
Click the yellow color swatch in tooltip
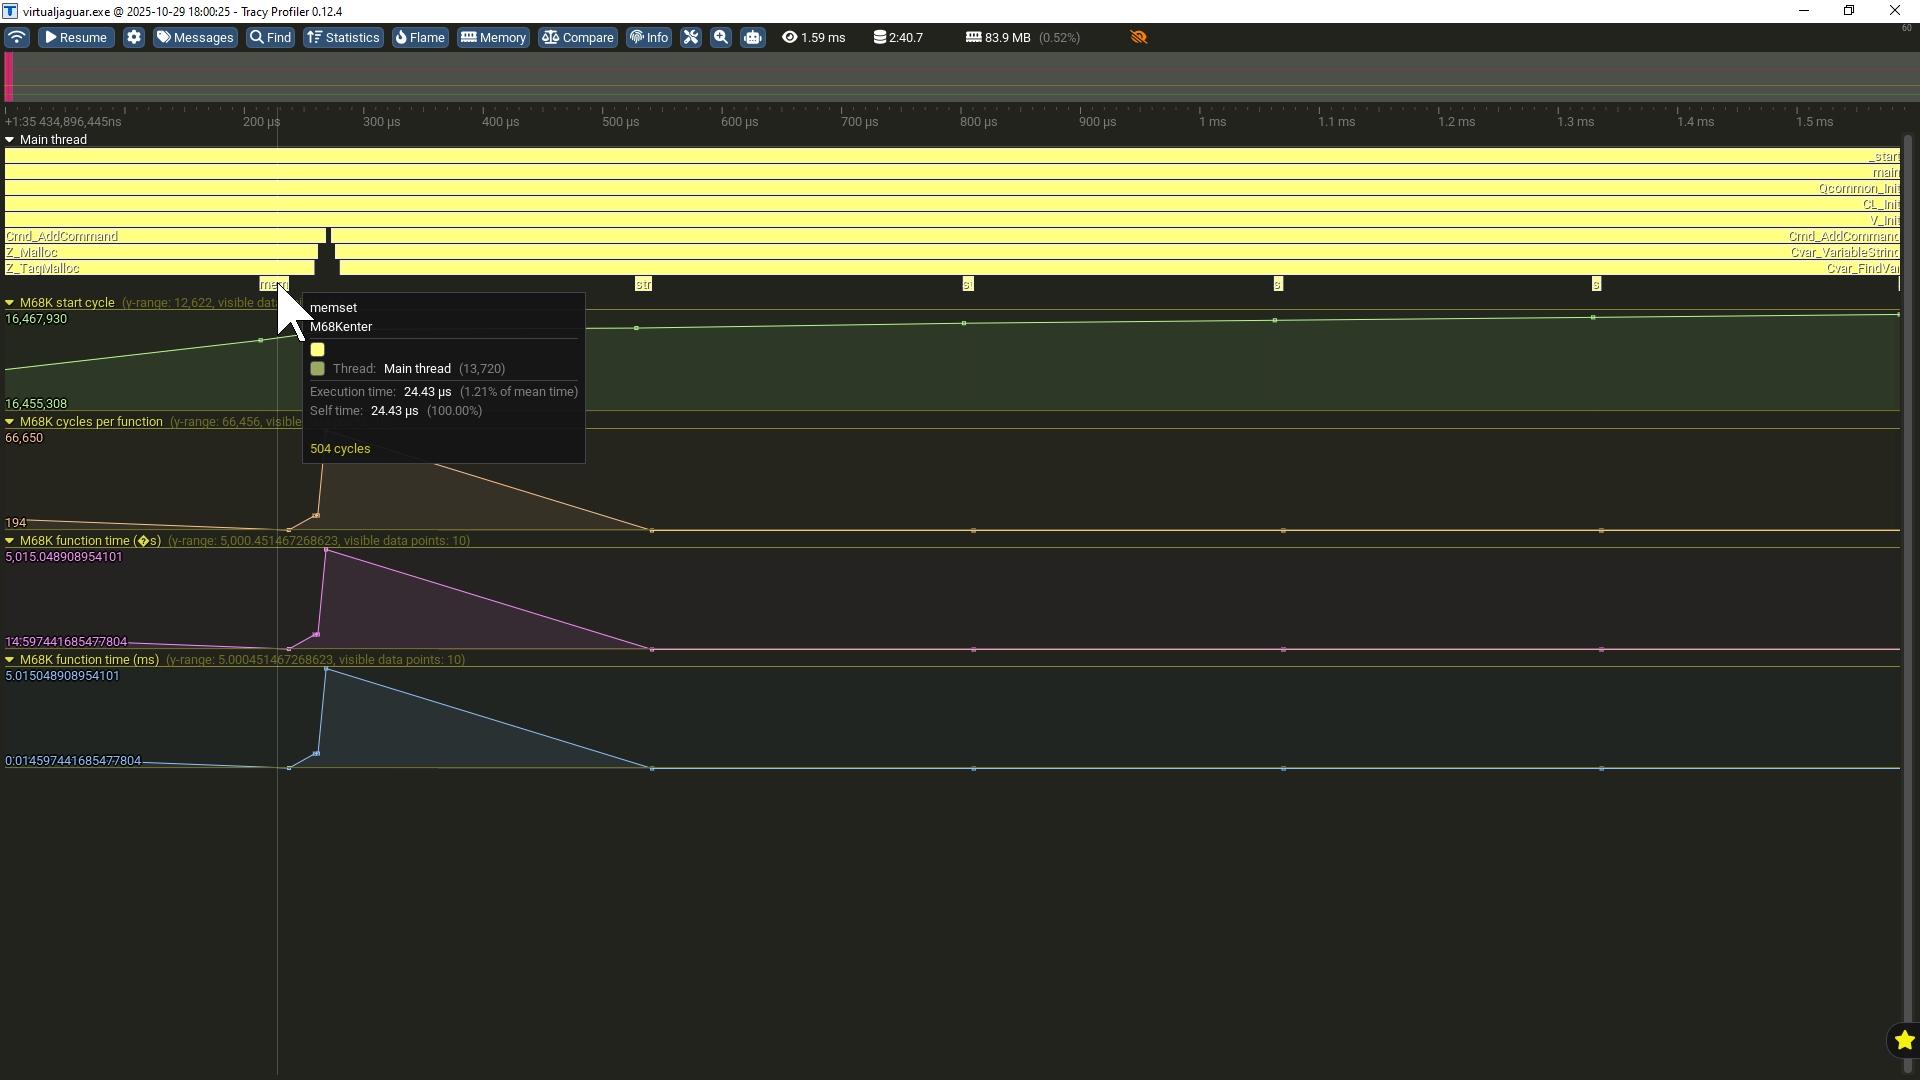tap(317, 350)
